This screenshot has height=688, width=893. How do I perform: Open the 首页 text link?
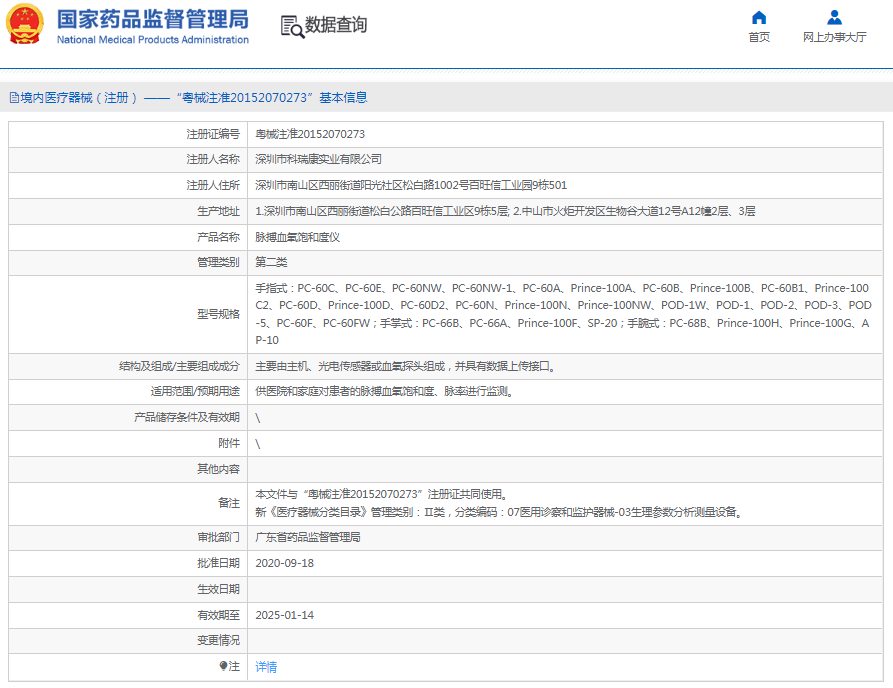pyautogui.click(x=759, y=38)
